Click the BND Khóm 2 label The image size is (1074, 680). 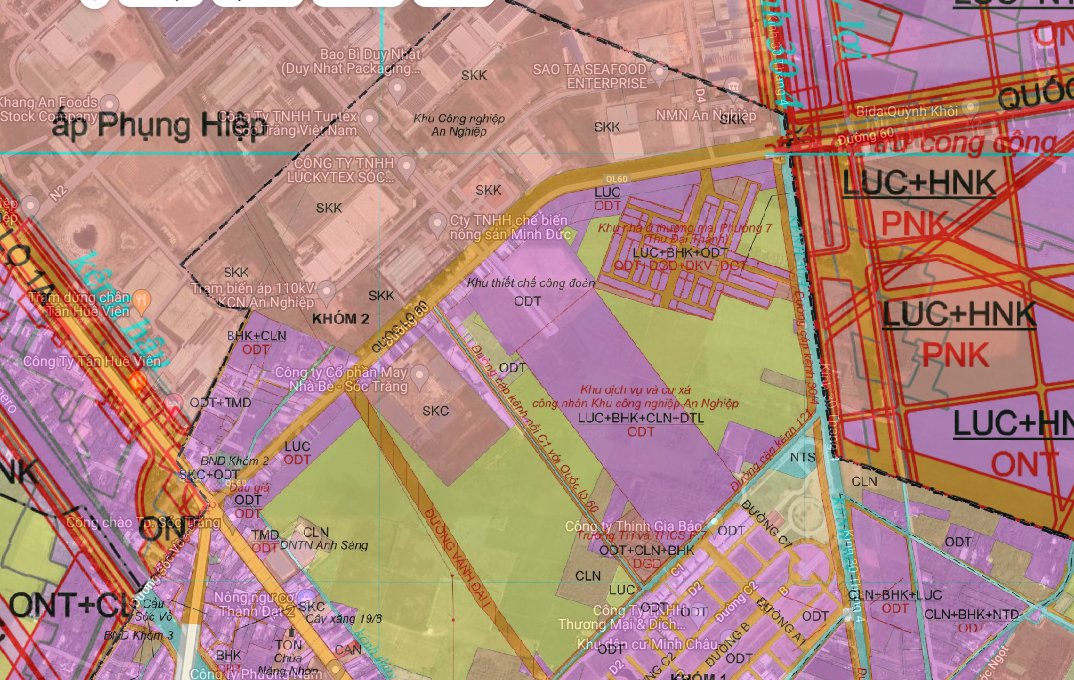click(234, 461)
